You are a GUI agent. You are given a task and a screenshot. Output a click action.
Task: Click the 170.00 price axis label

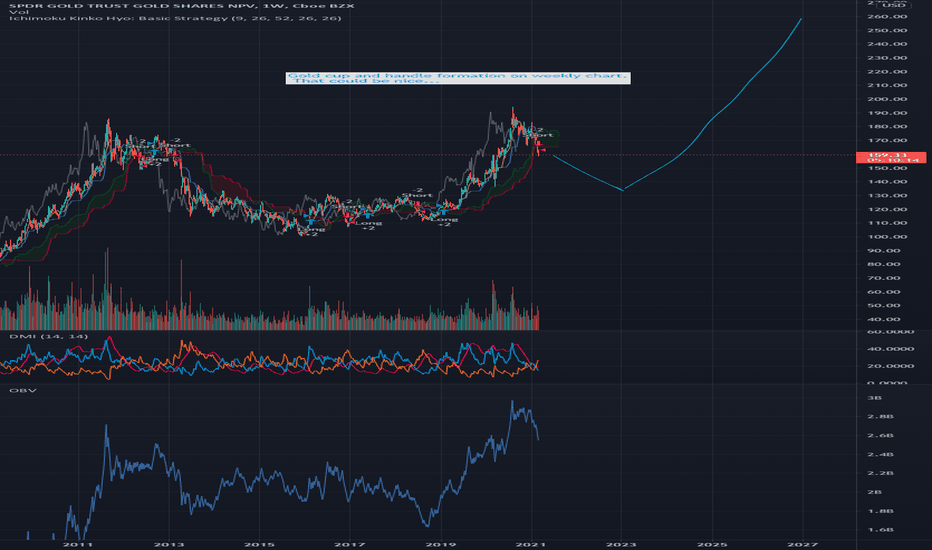pos(887,141)
